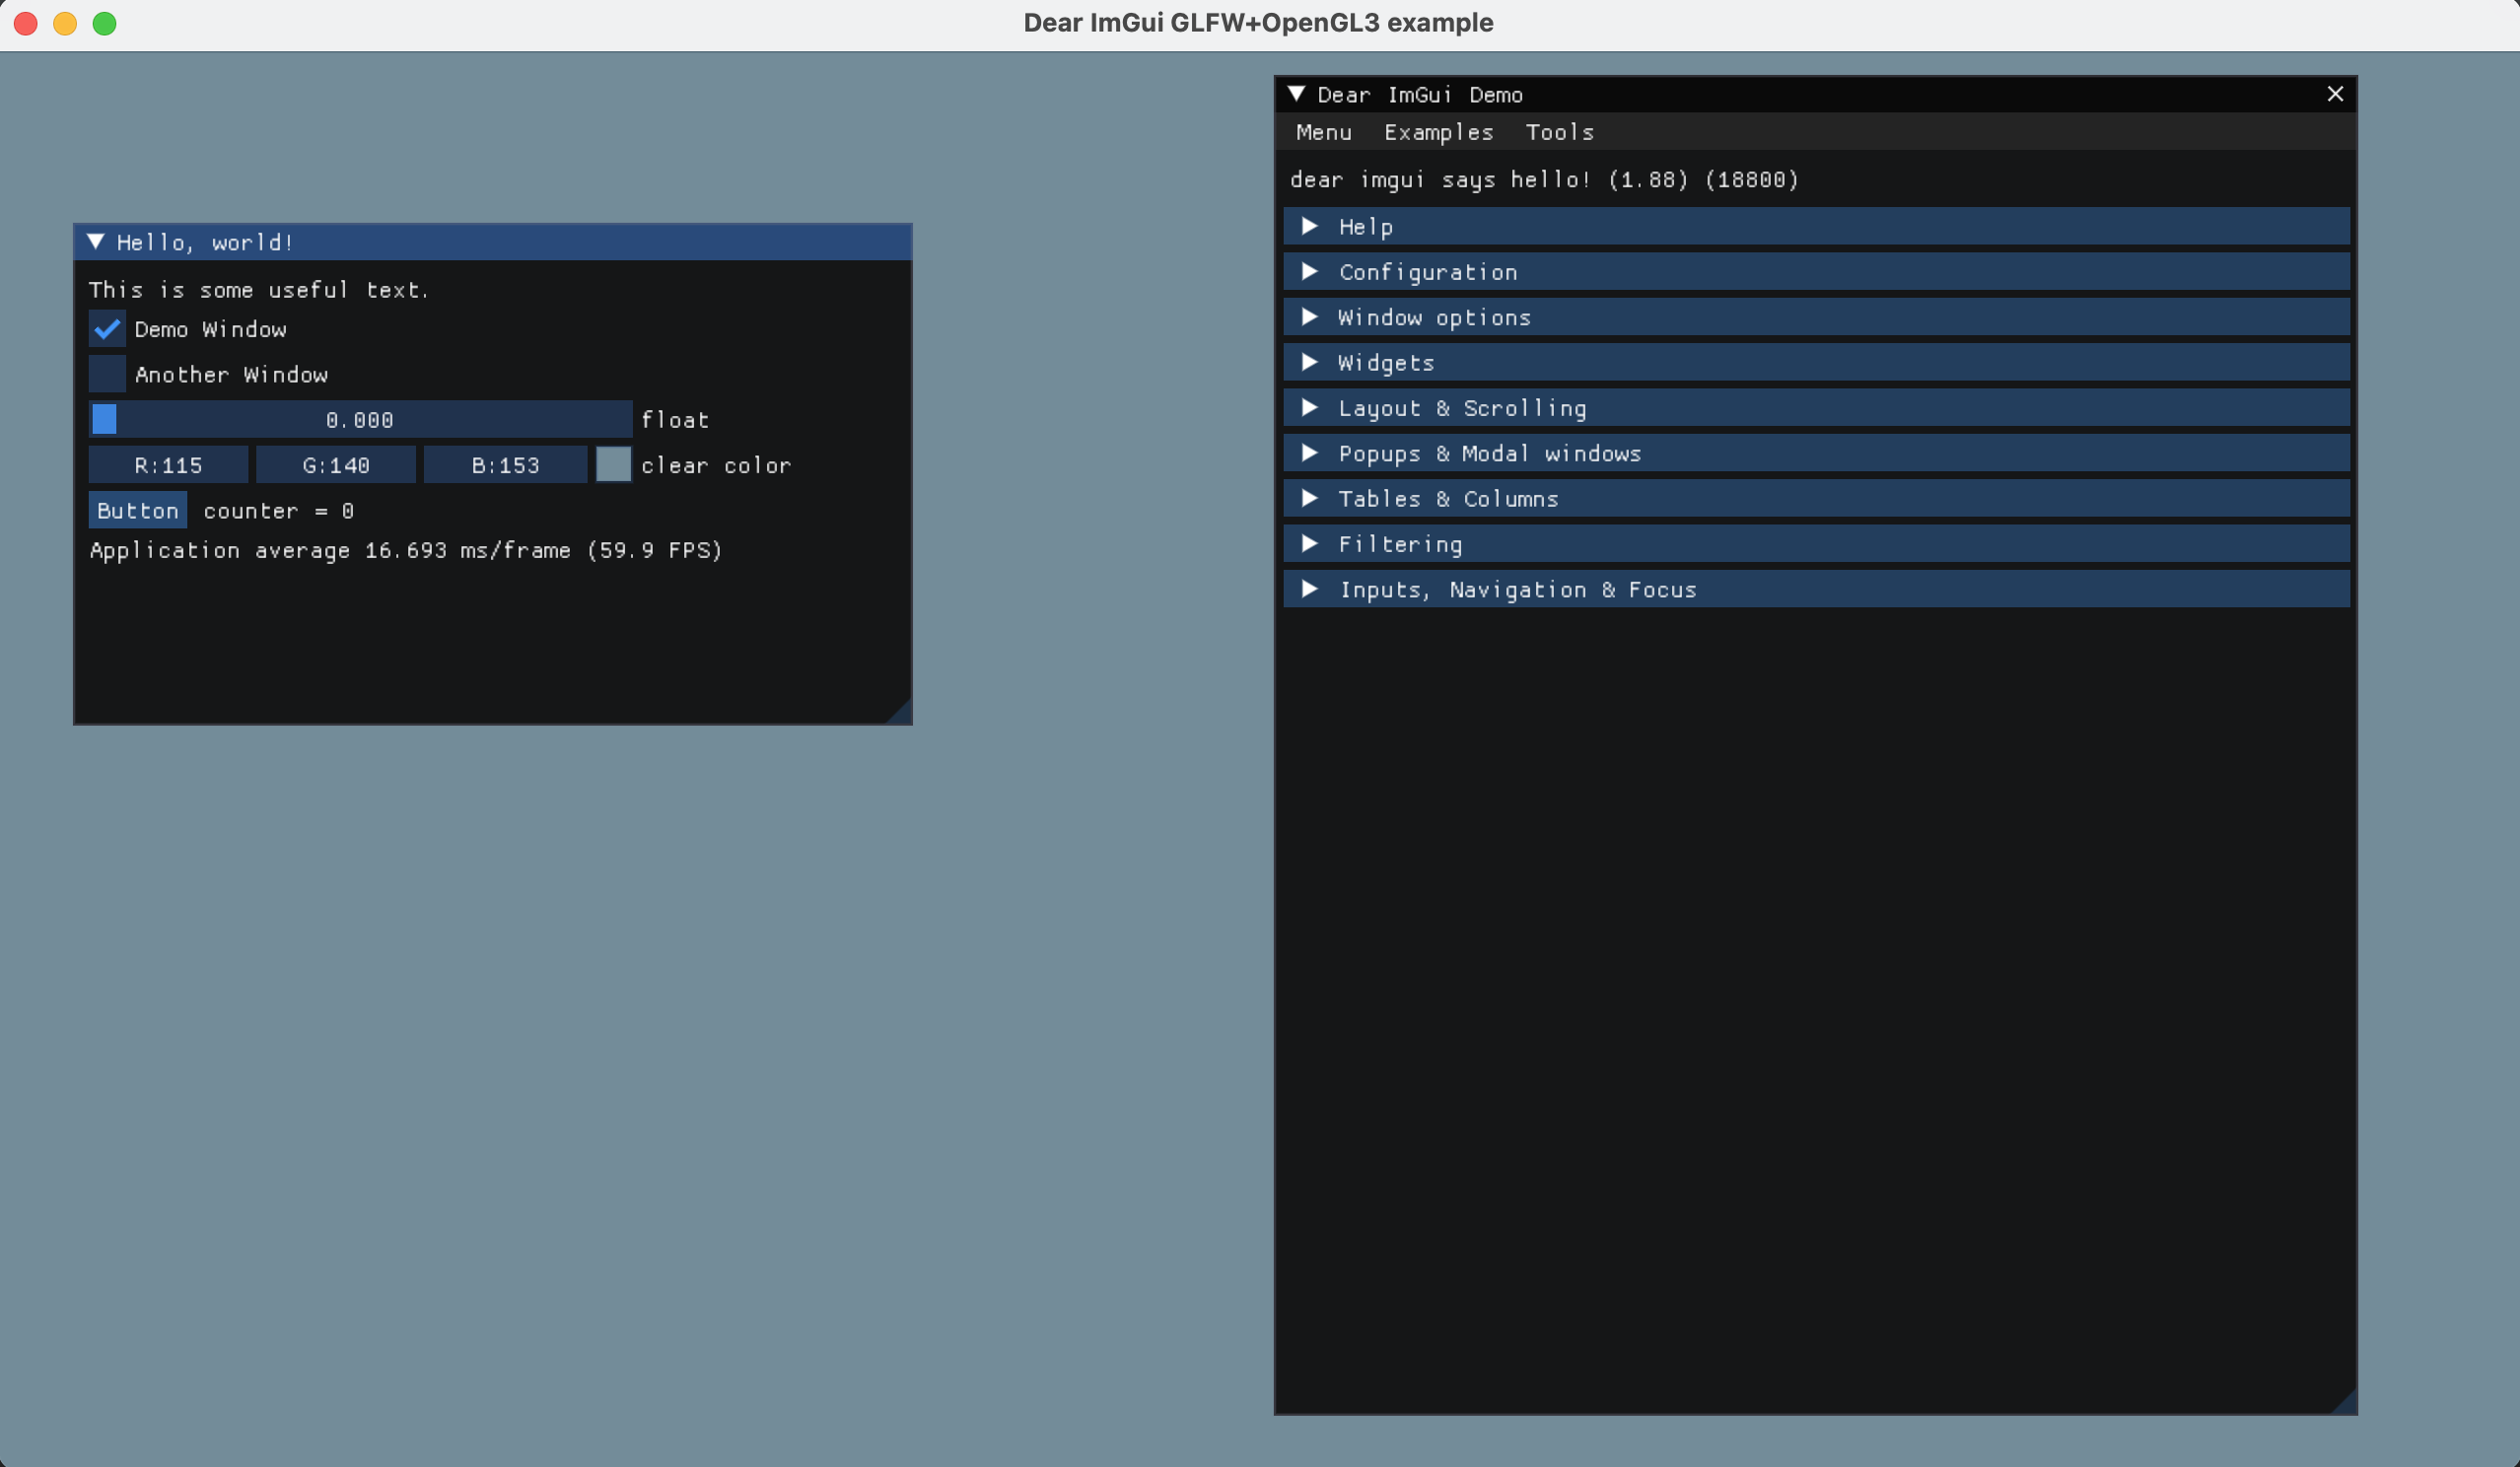Image resolution: width=2520 pixels, height=1467 pixels.
Task: Grab the Hello, world! window resize grip
Action: (899, 711)
